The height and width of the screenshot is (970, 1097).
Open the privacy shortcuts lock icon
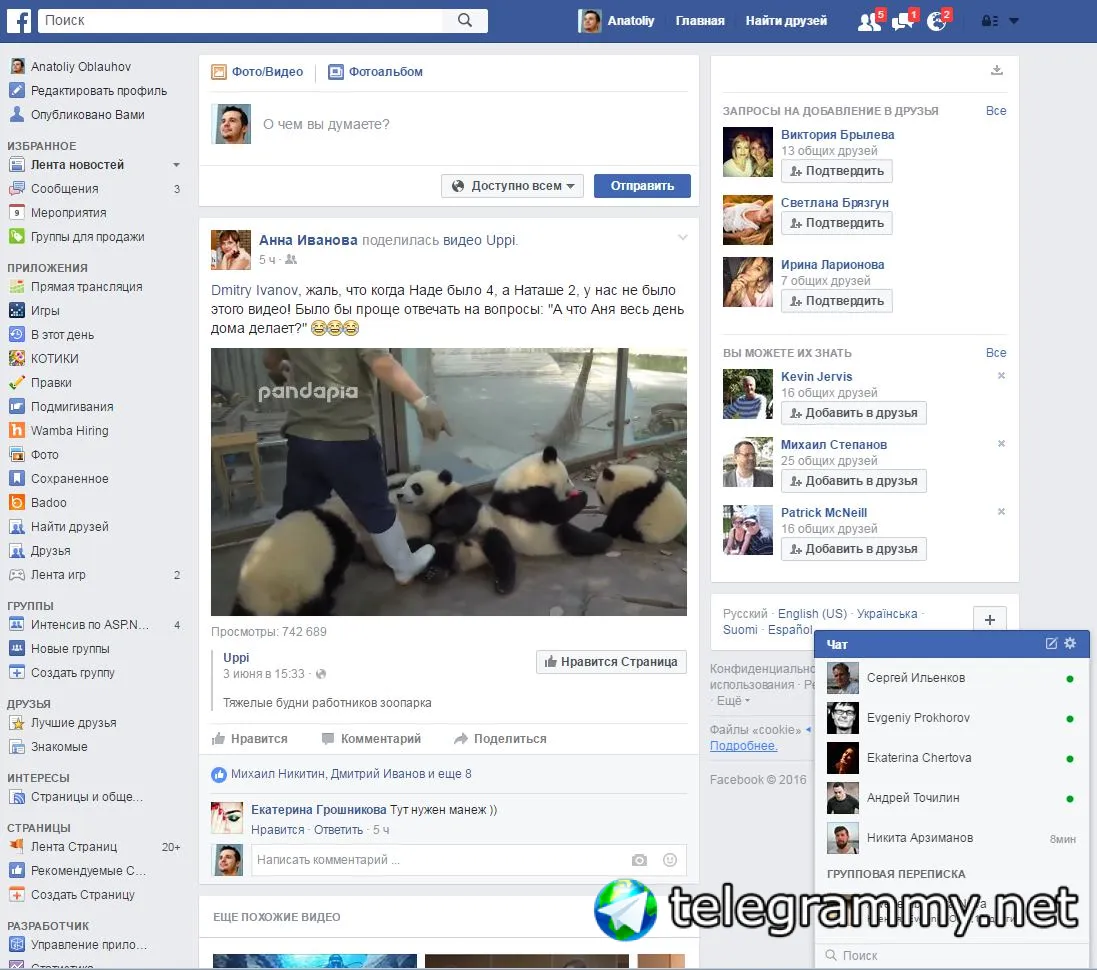coord(989,21)
